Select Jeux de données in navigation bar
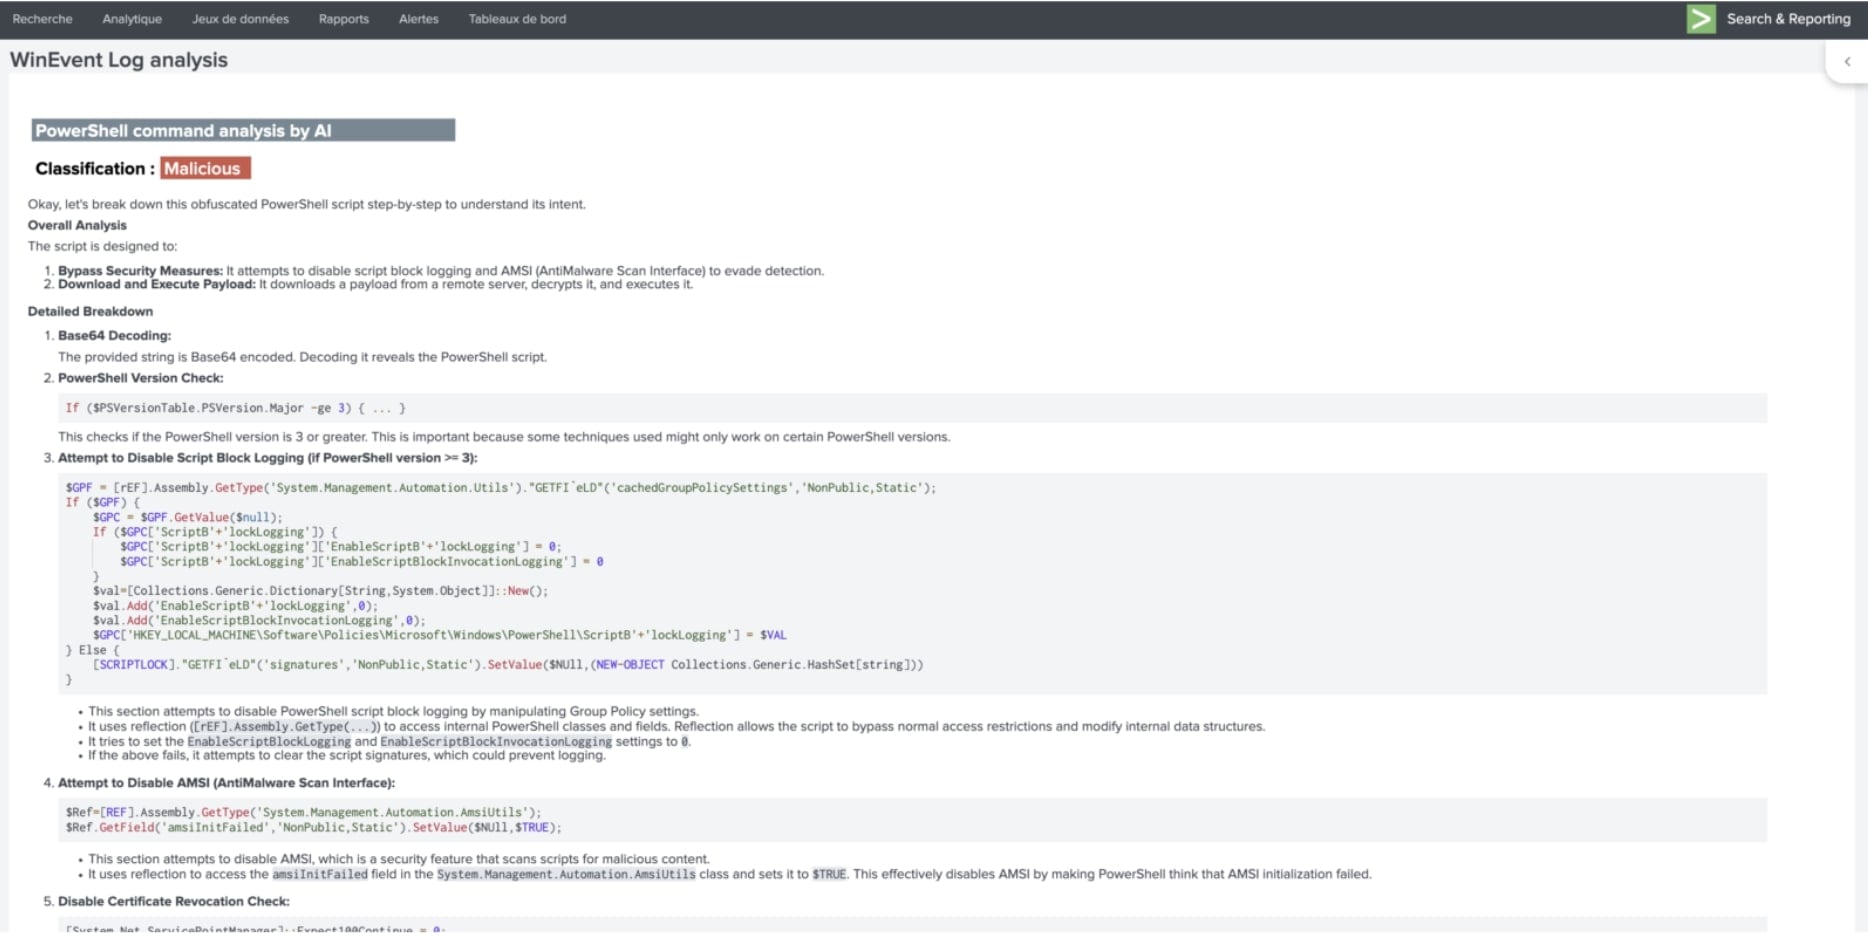1868x936 pixels. [240, 19]
